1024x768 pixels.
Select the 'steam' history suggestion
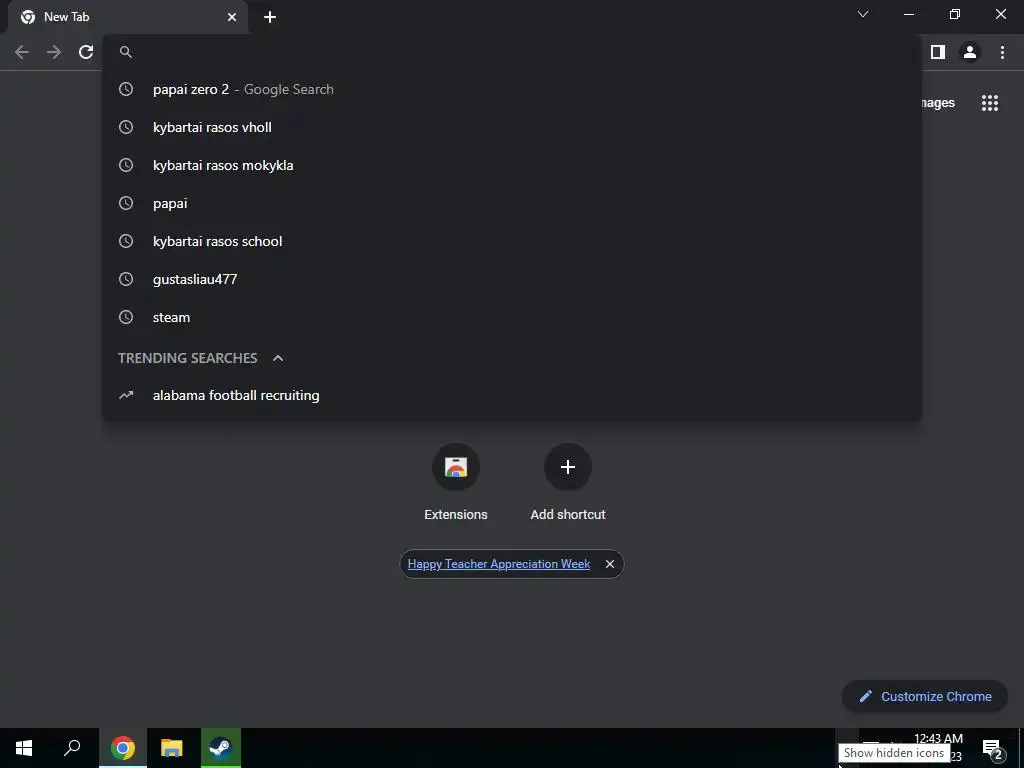[512, 317]
